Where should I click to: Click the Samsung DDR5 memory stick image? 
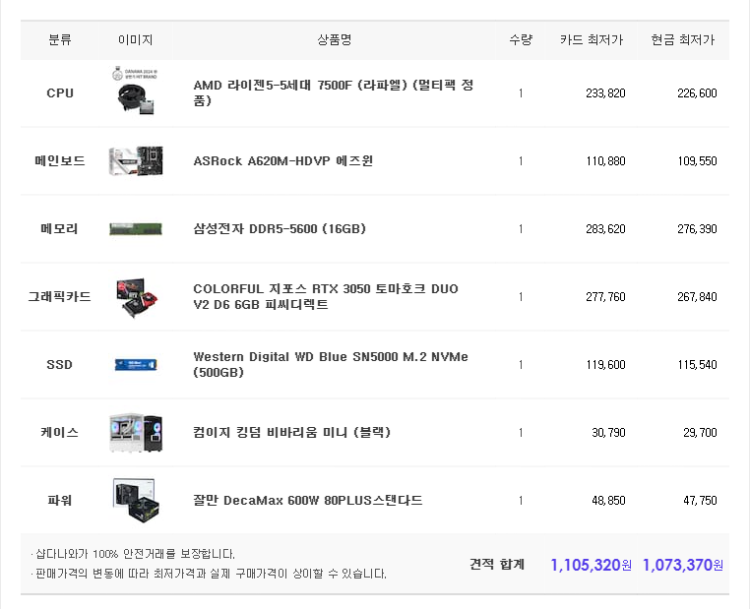click(x=135, y=229)
